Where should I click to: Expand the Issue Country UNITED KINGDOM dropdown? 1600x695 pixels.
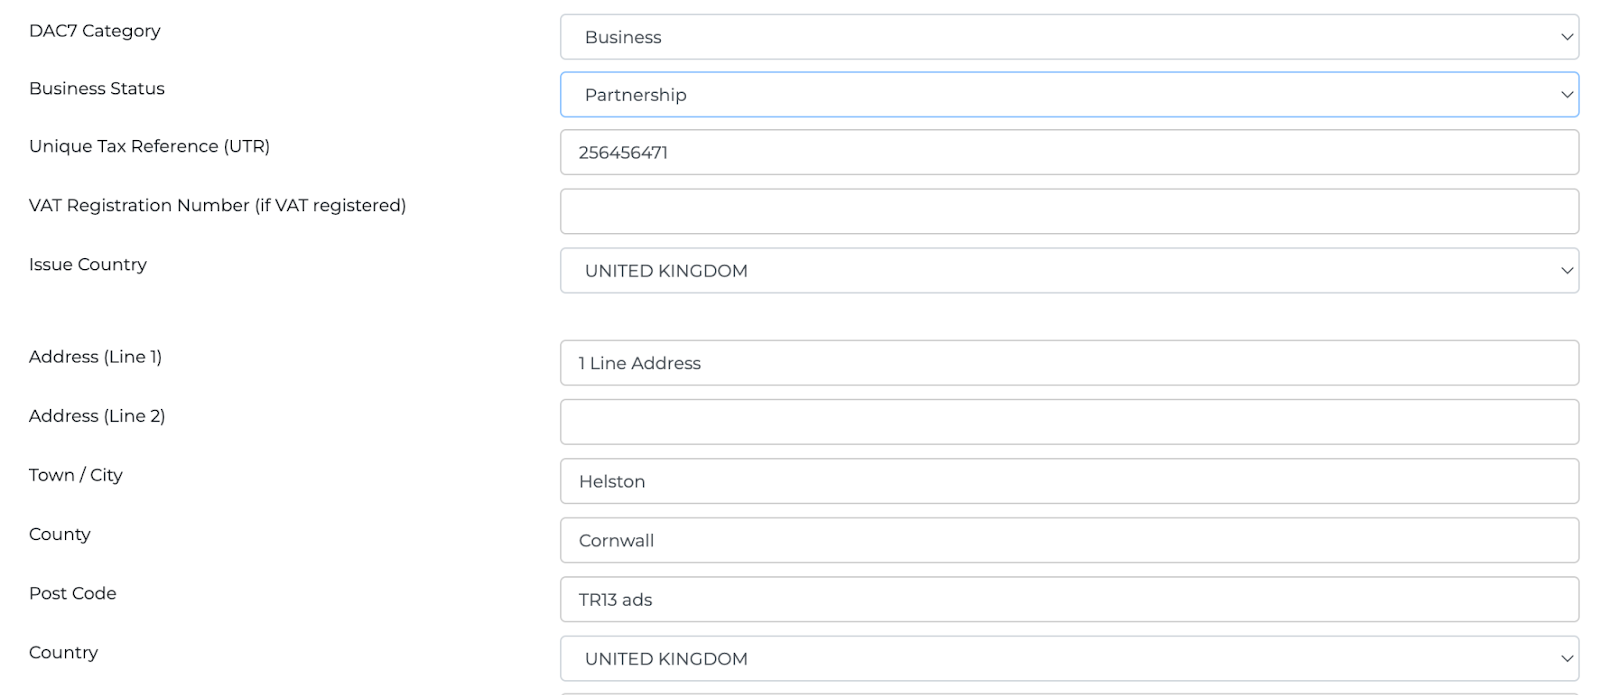(x=1069, y=271)
